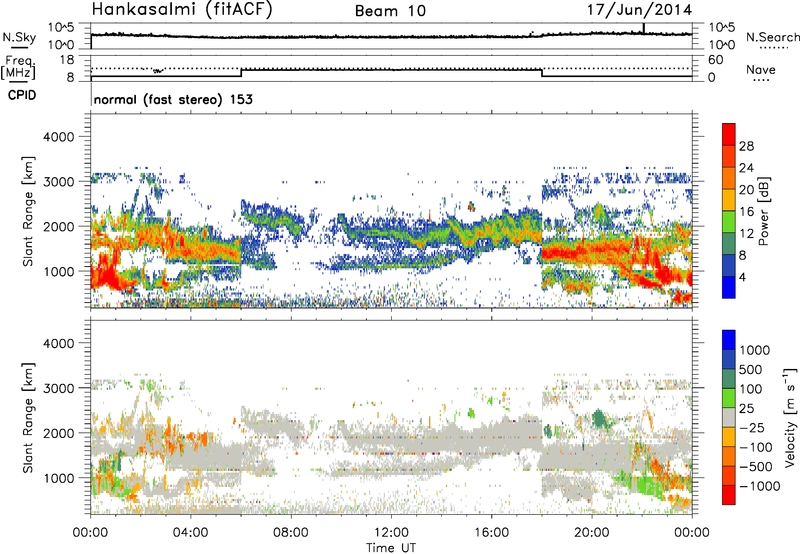Viewport: 800px width, 554px height.
Task: Click green velocity patch near 20:00 at 2300 km
Action: click(600, 419)
